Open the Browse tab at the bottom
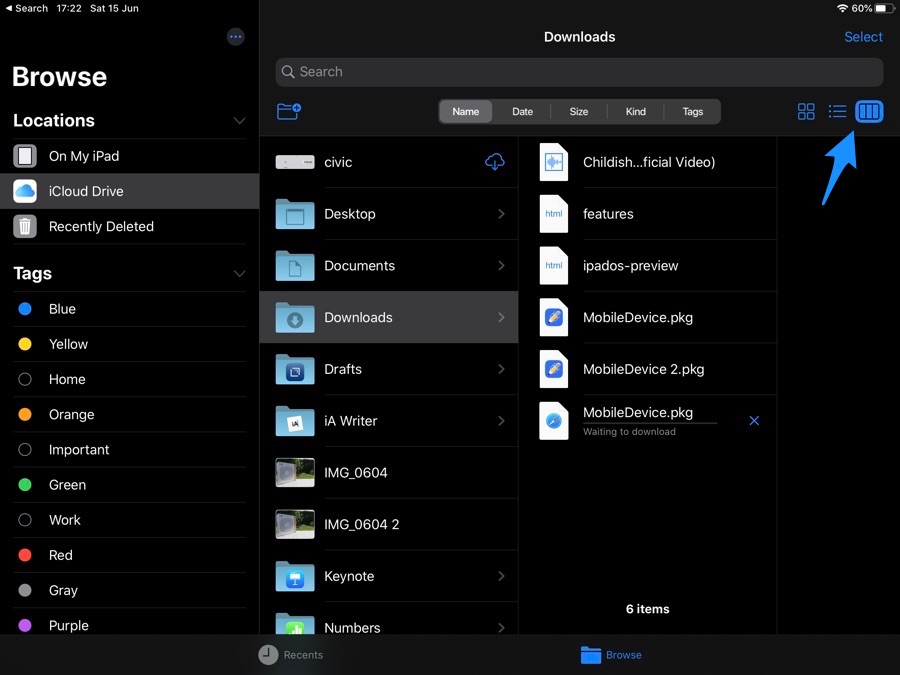The width and height of the screenshot is (900, 675). click(x=611, y=654)
